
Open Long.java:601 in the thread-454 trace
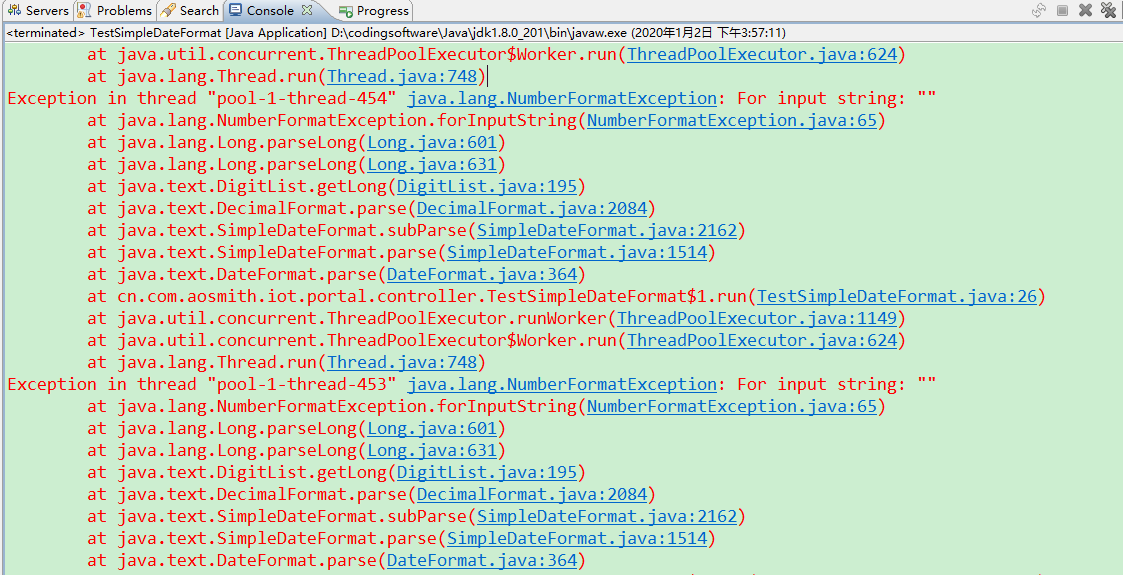pos(432,142)
